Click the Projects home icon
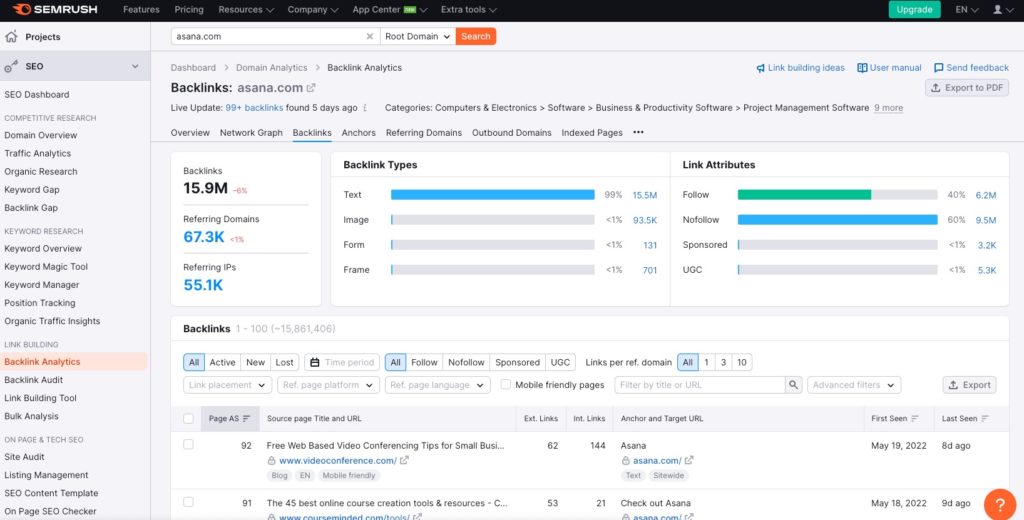This screenshot has width=1024, height=520. [10, 37]
